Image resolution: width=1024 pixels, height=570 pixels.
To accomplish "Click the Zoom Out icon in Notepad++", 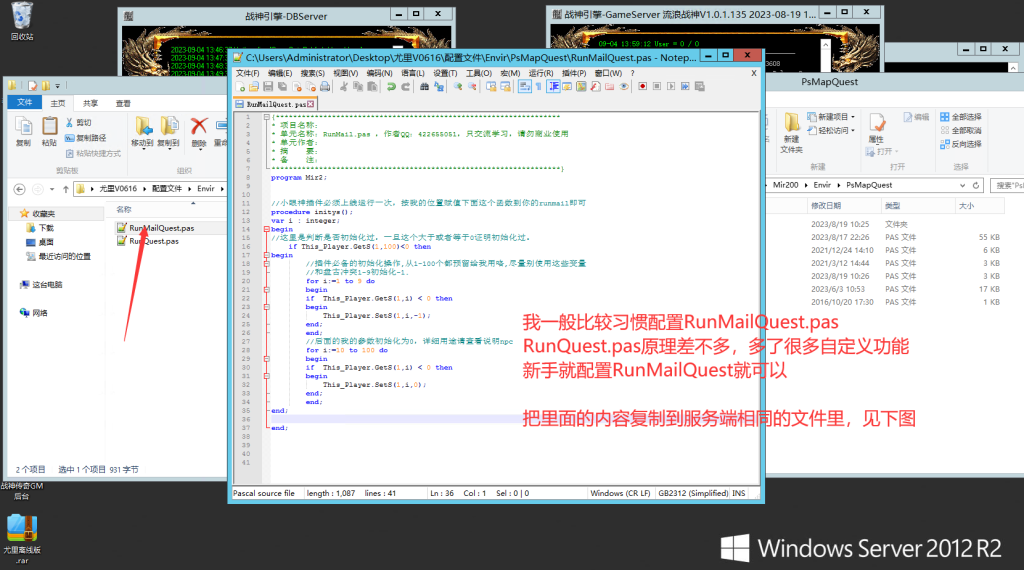I will point(472,86).
